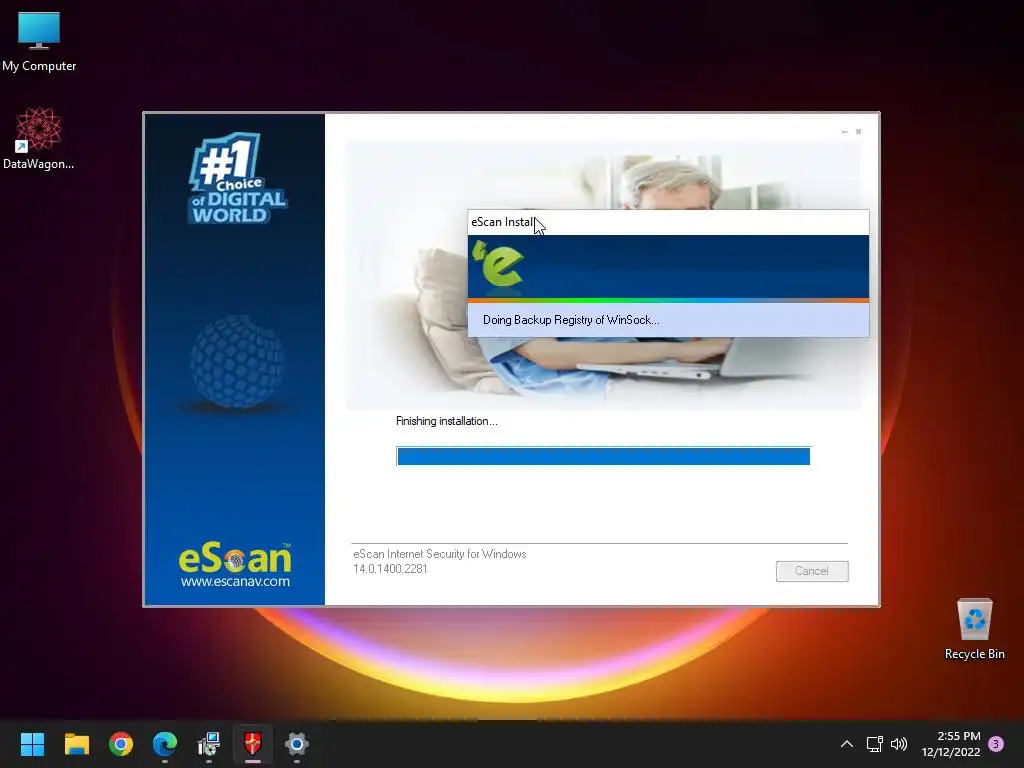This screenshot has width=1024, height=768.
Task: Click the blue globe graphic in the sidebar
Action: (x=237, y=362)
